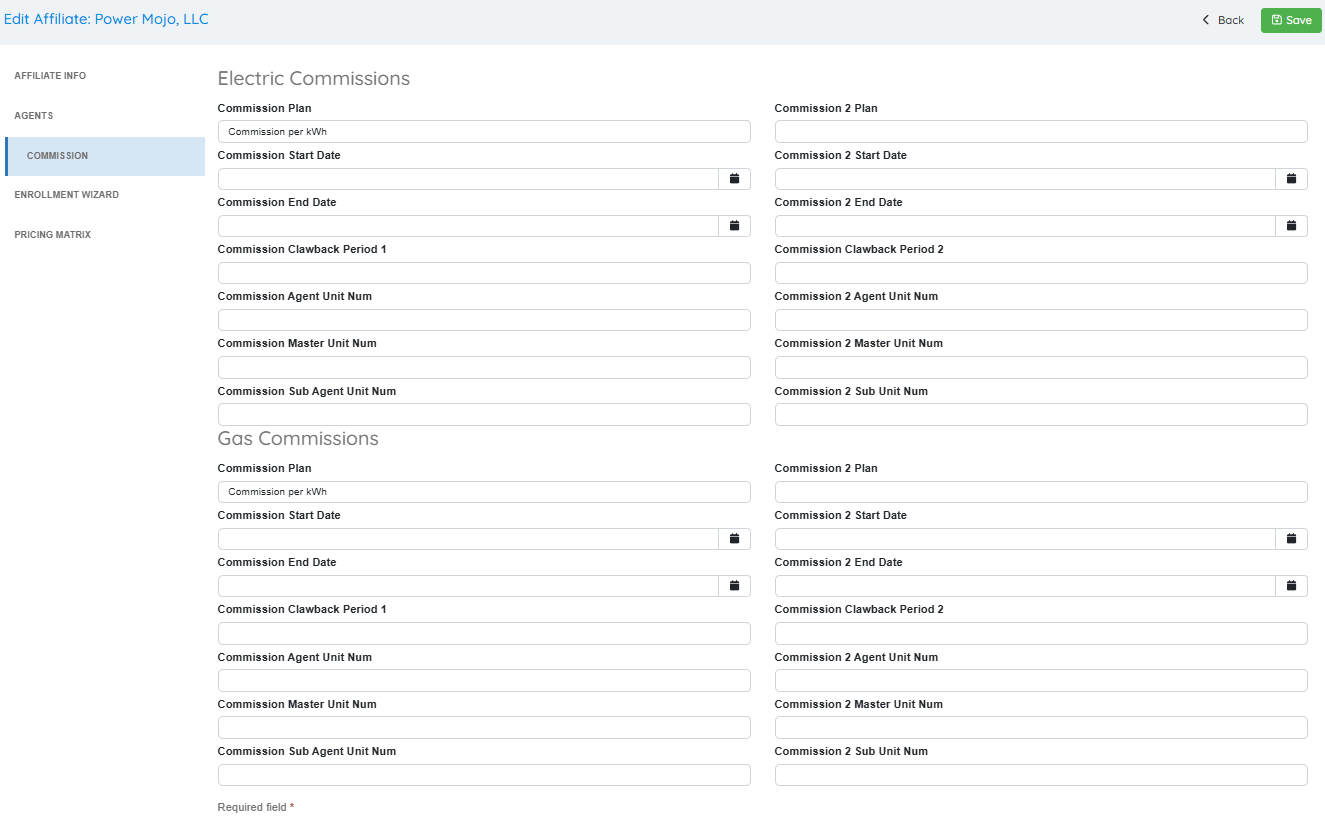Open Electric Commission Start Date calendar picker
The height and width of the screenshot is (817, 1325).
734,179
